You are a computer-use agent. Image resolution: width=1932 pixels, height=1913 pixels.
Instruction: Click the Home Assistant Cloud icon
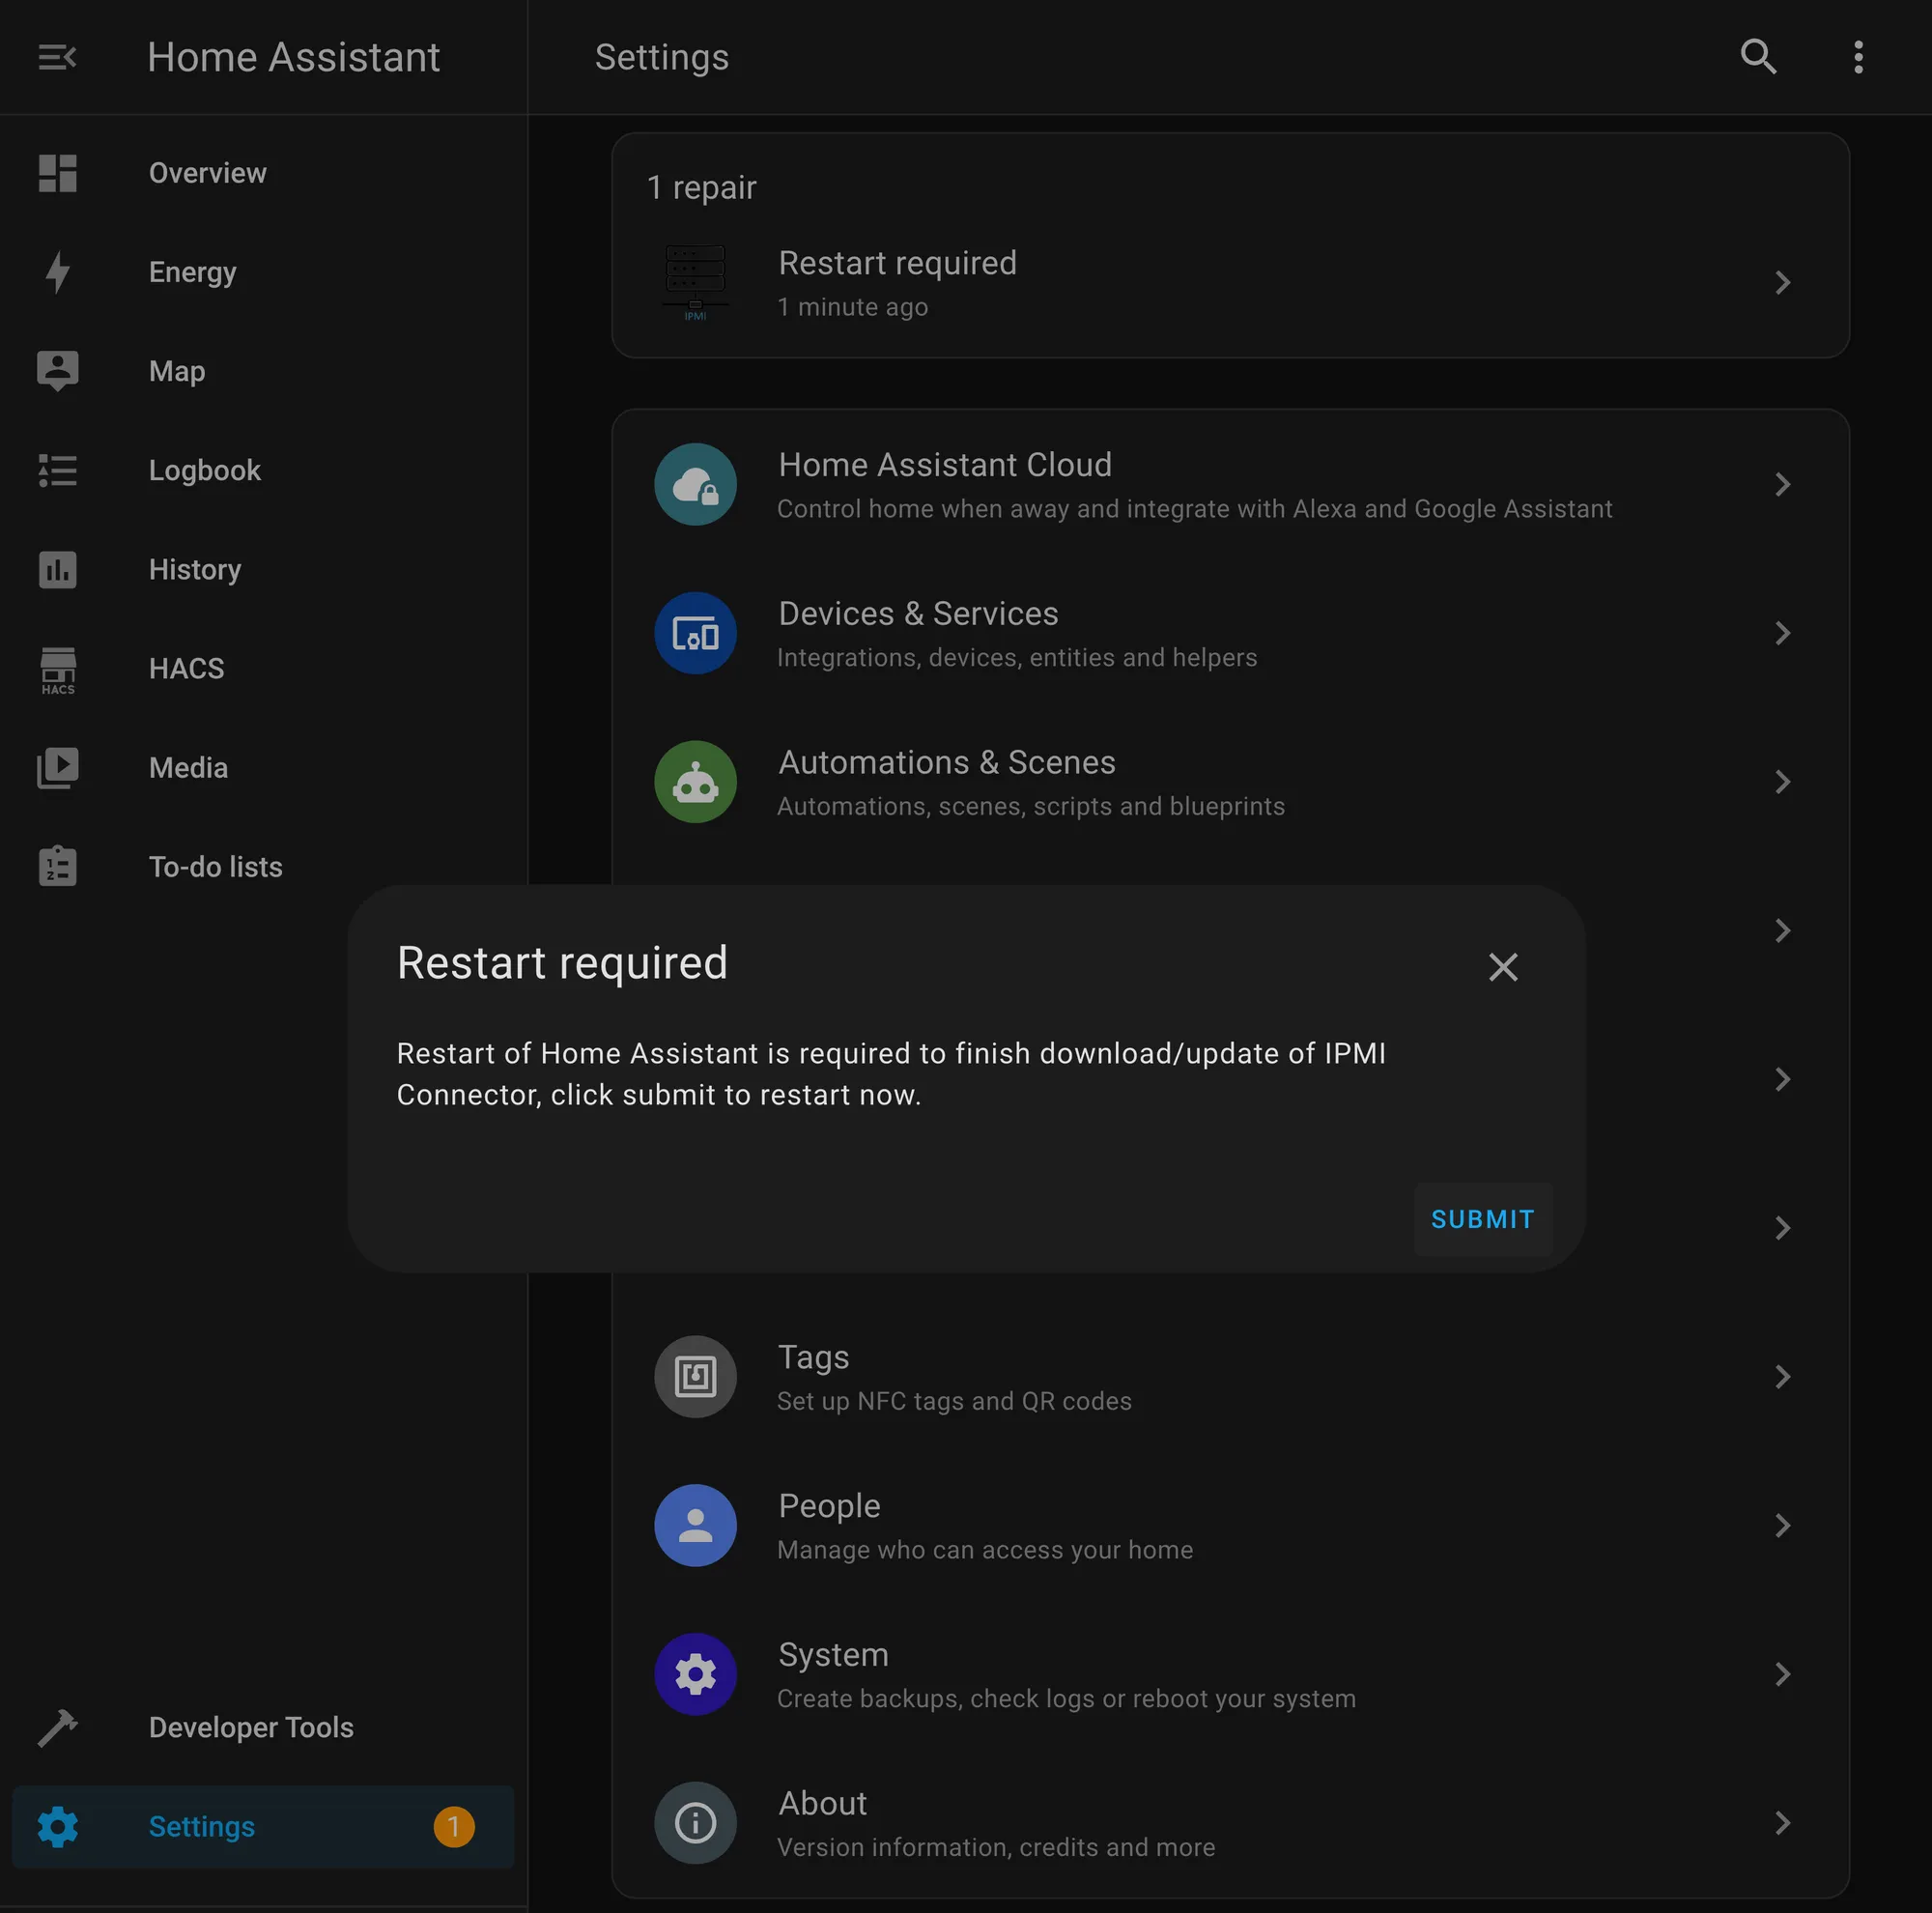695,484
